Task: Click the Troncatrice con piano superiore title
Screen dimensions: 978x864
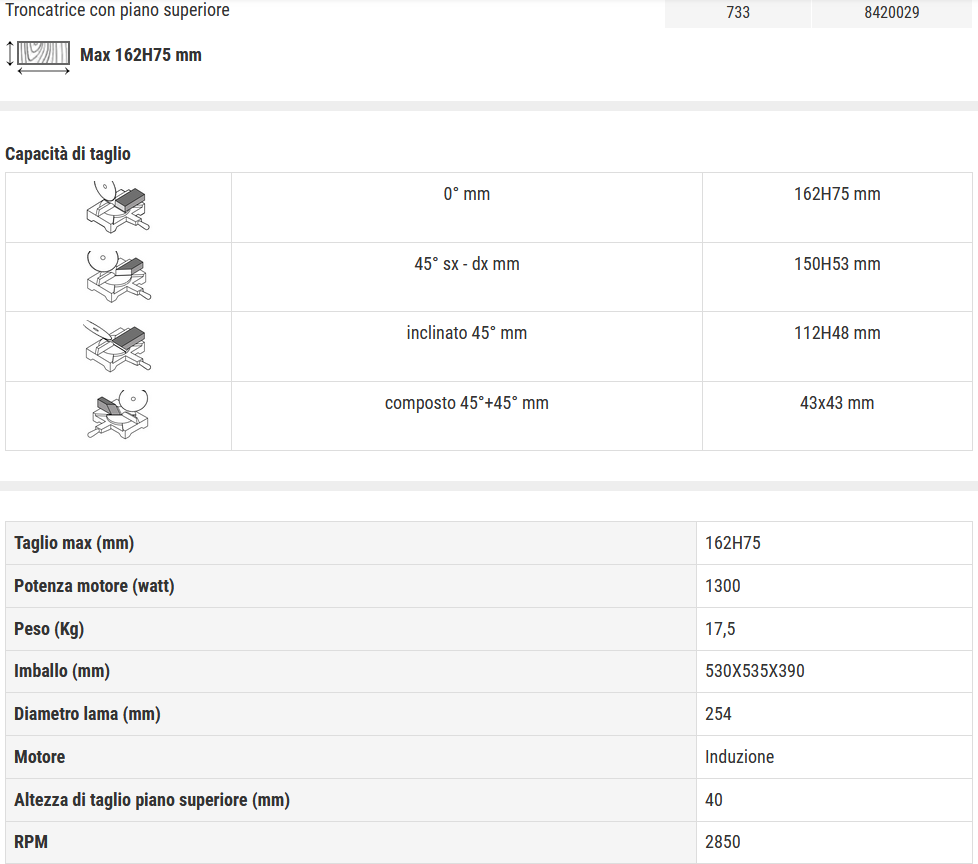Action: click(x=117, y=10)
